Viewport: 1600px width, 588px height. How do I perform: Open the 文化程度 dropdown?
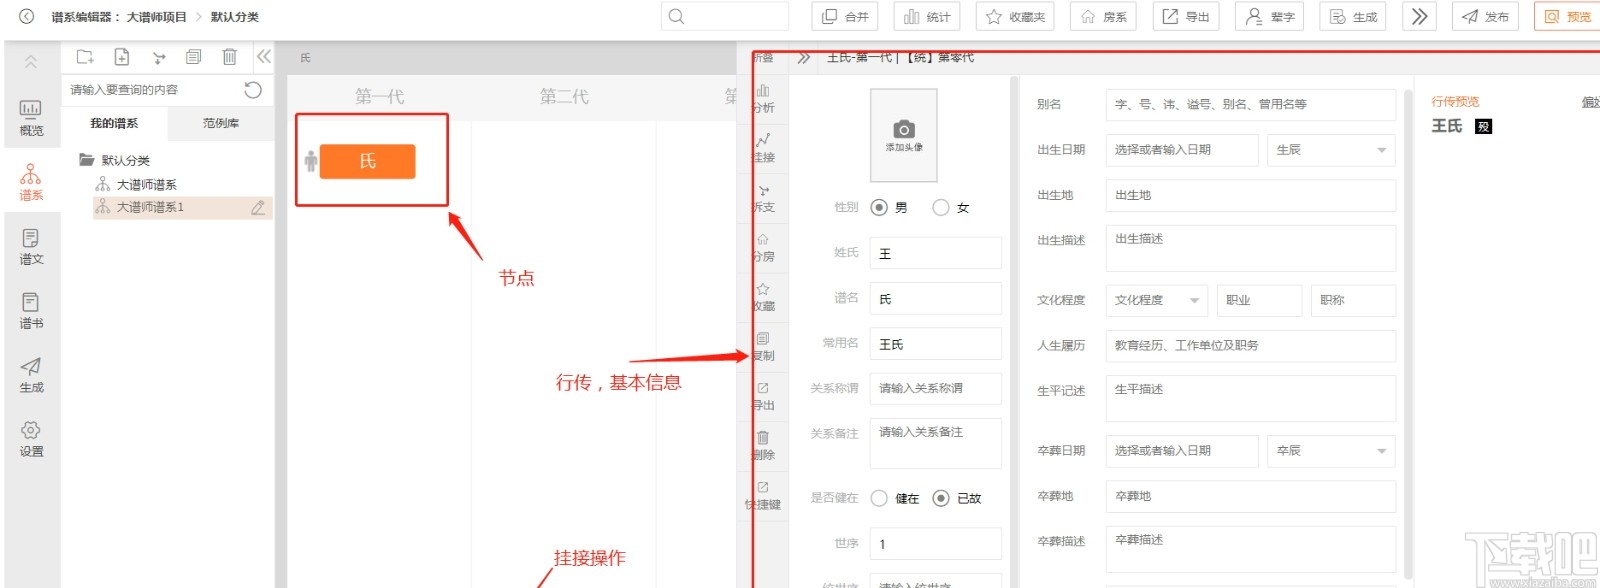[x=1156, y=300]
